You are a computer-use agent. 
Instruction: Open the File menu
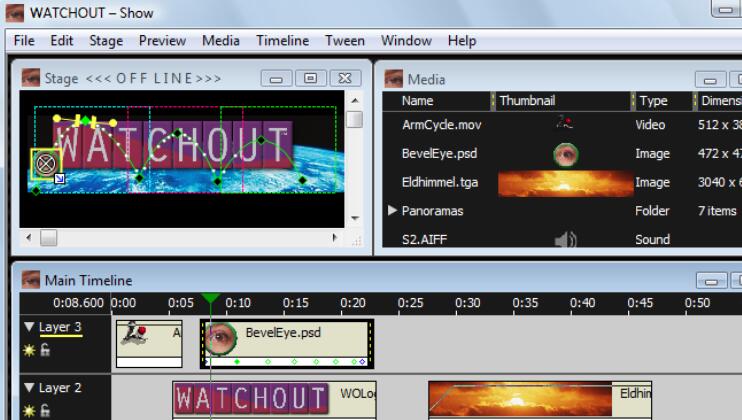click(24, 41)
